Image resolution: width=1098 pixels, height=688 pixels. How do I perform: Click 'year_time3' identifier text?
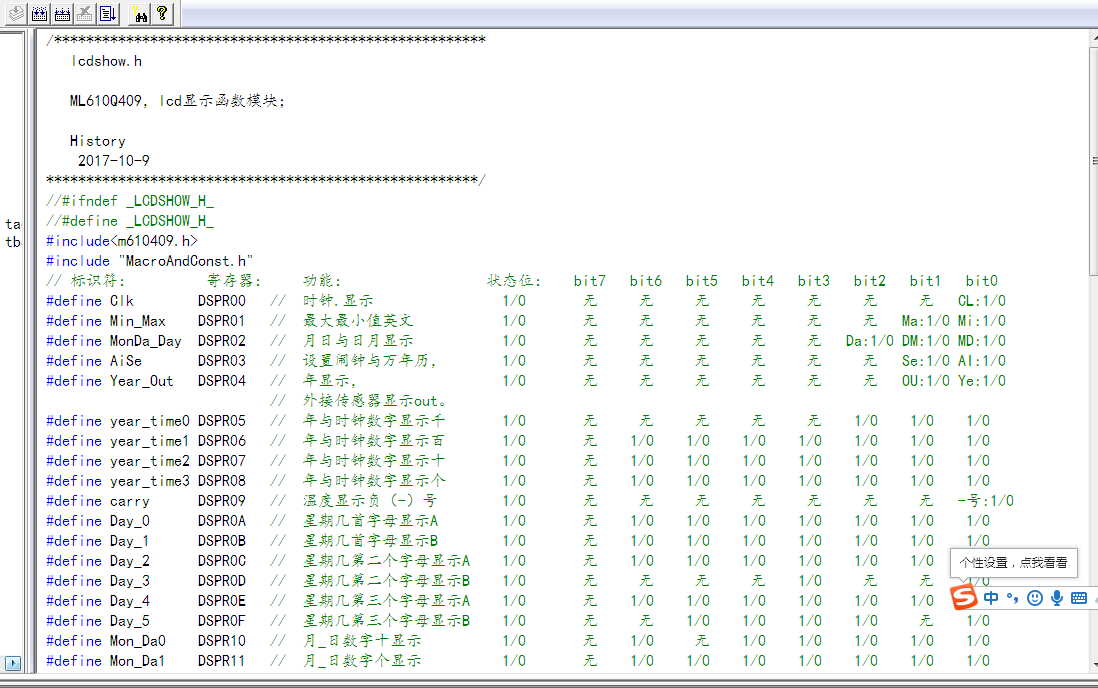click(x=150, y=481)
